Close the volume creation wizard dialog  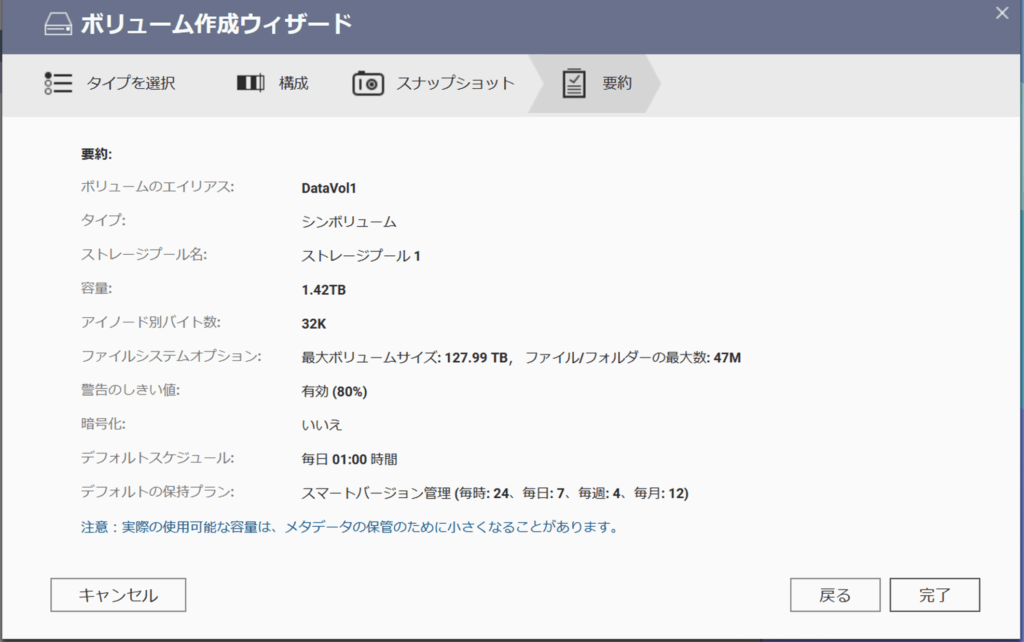[1002, 13]
